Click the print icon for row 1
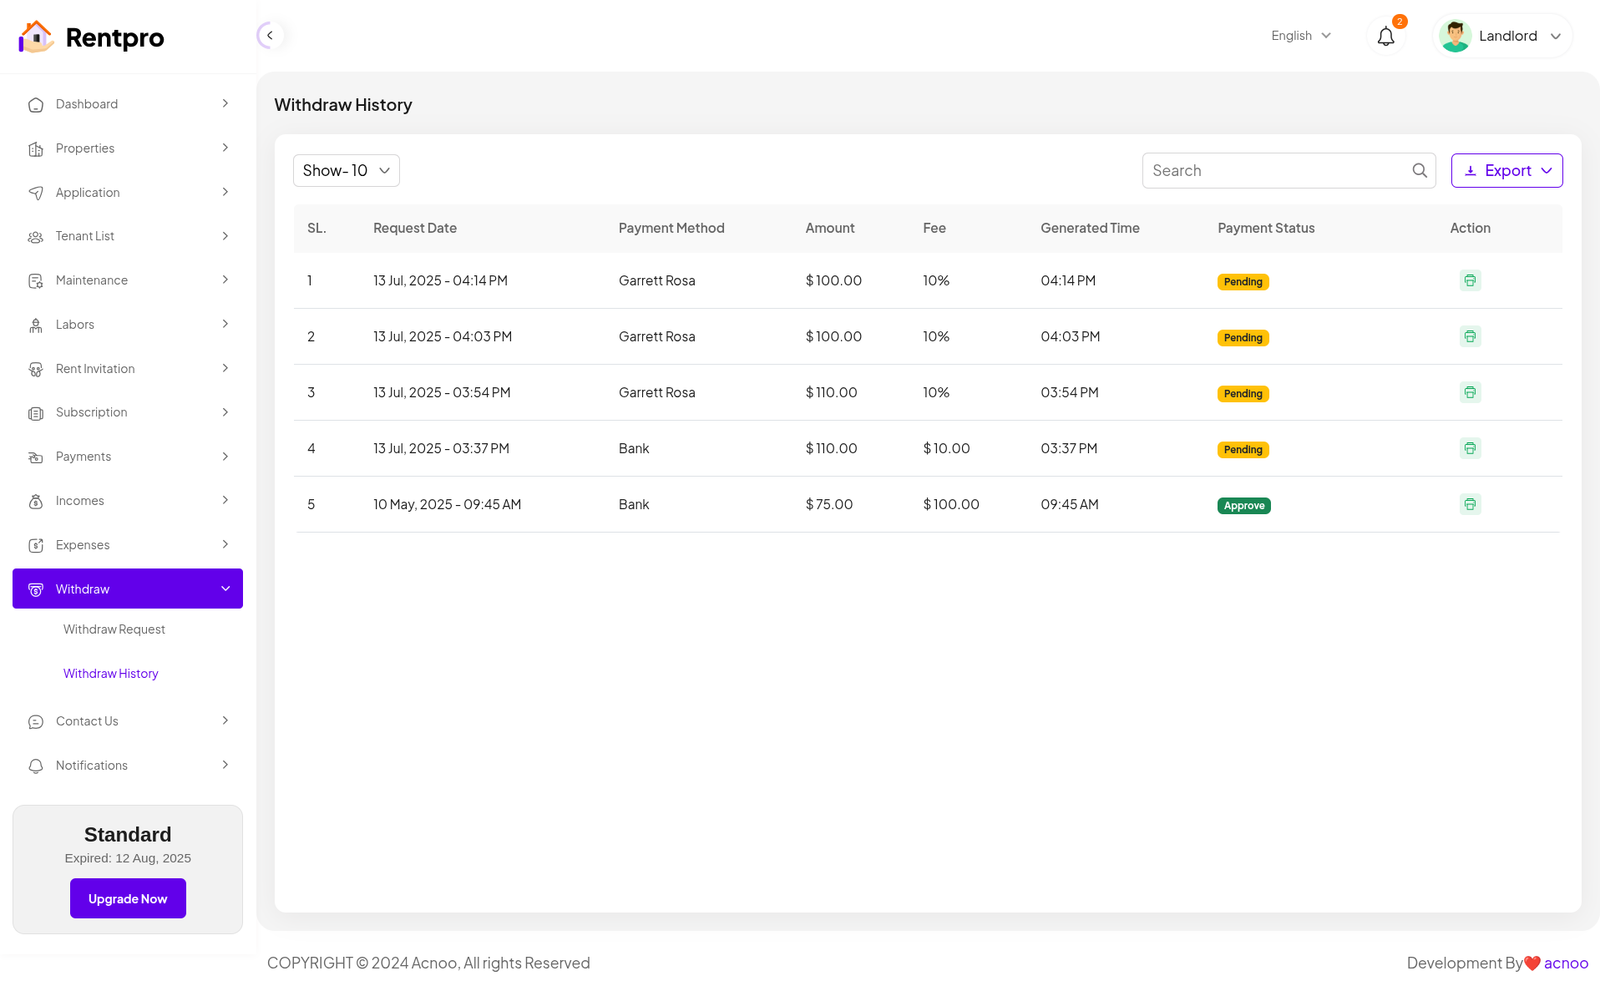This screenshot has width=1600, height=995. pyautogui.click(x=1469, y=281)
